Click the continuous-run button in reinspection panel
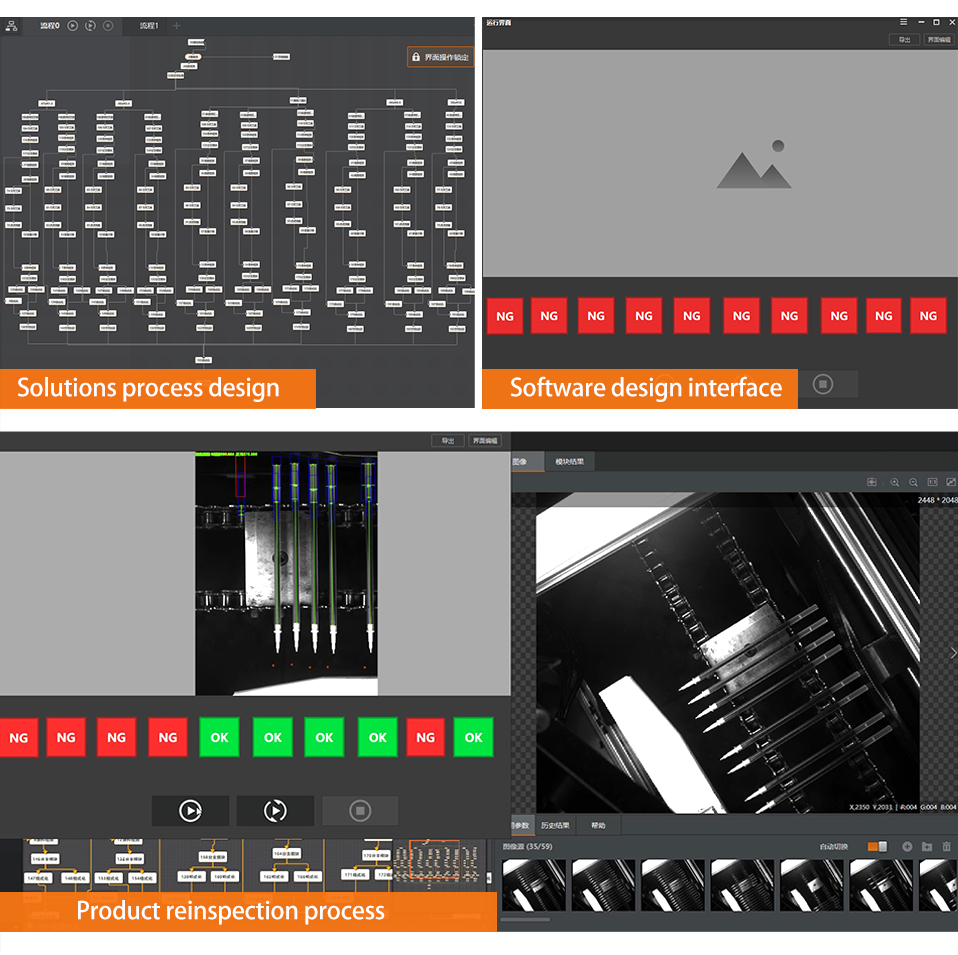Viewport: 958px width, 955px height. pos(275,811)
